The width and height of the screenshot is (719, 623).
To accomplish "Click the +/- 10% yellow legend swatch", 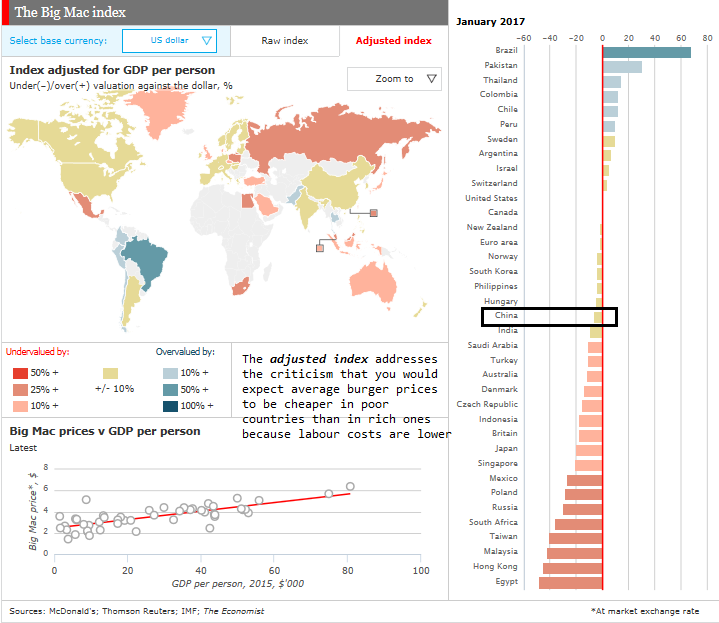I will (x=111, y=373).
